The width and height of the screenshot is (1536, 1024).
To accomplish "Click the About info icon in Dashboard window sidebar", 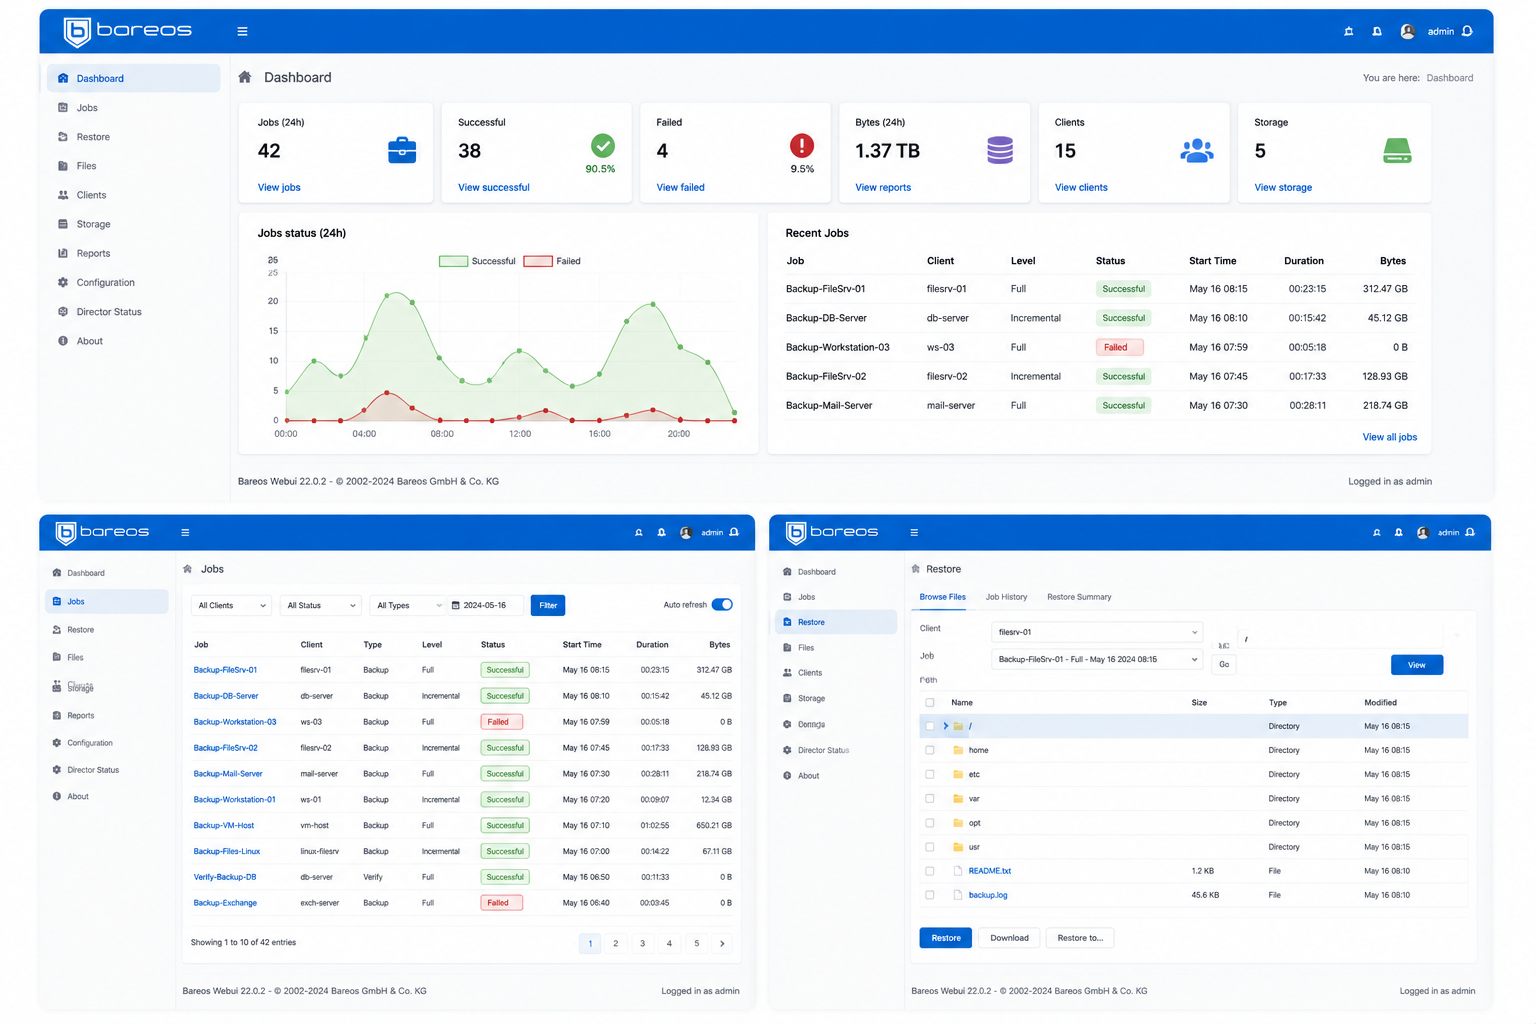I will coord(63,341).
